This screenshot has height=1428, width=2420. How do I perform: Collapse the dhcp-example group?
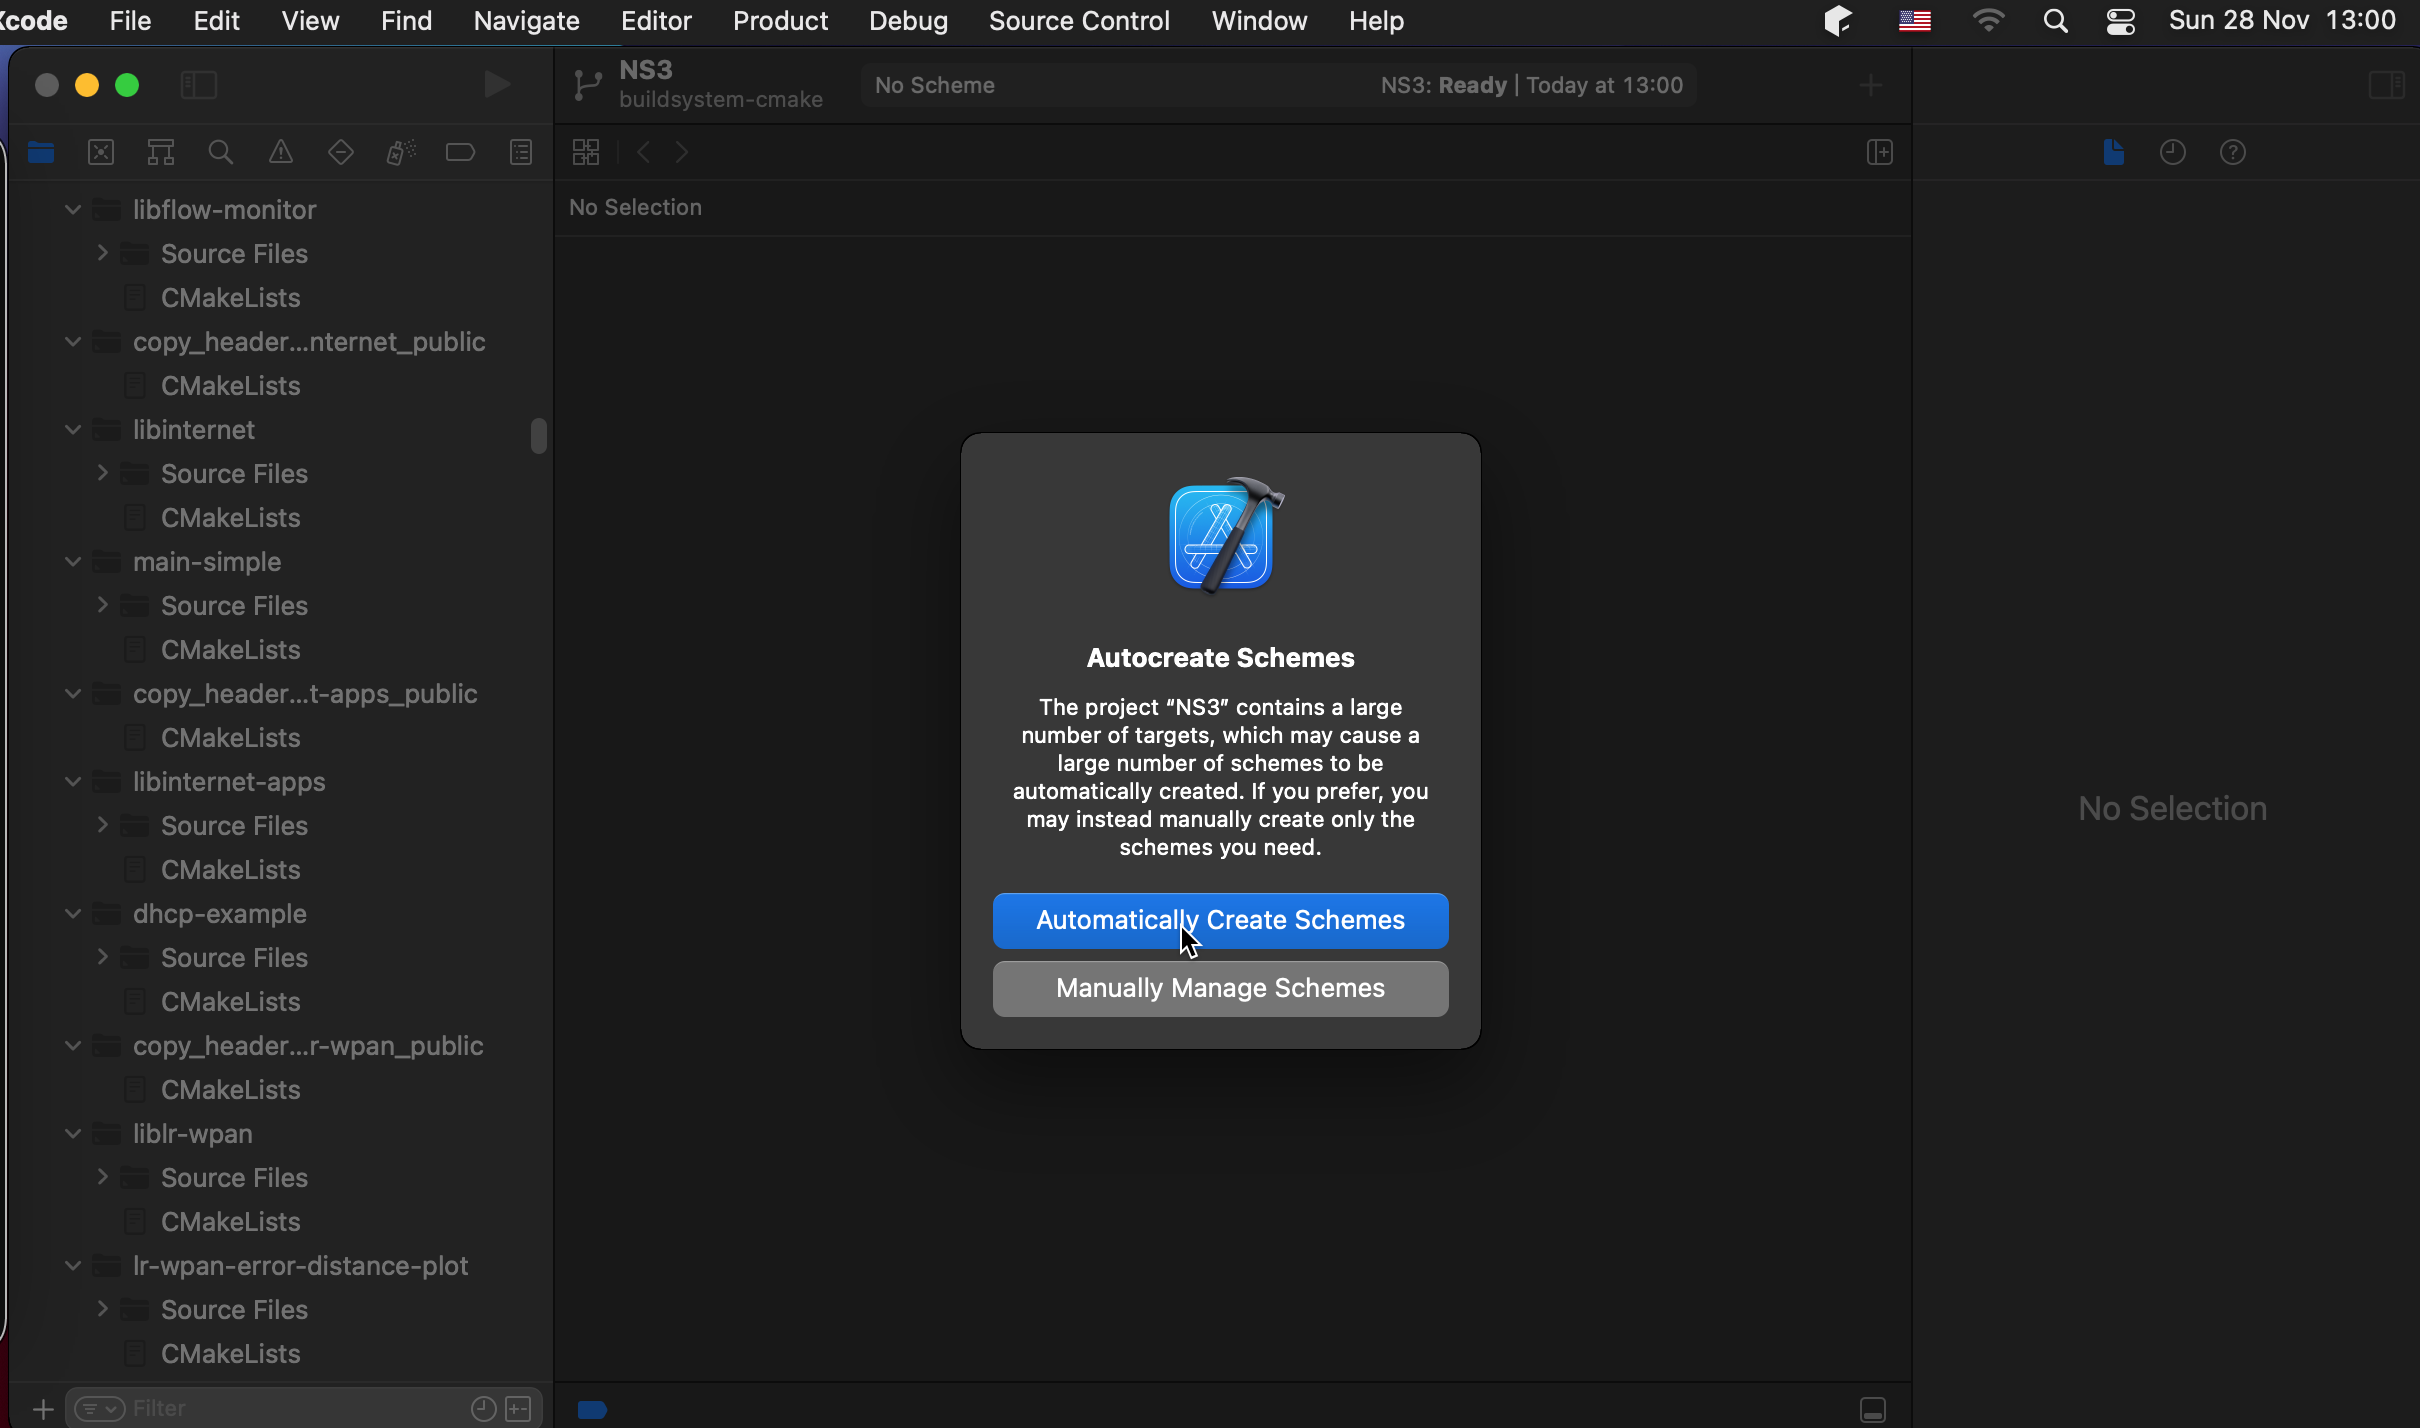click(73, 914)
